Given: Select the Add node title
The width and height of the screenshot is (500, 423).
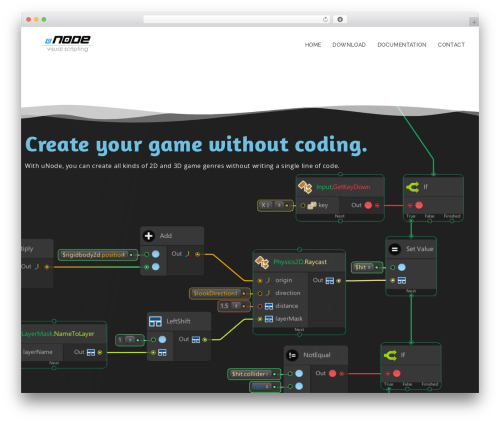Looking at the screenshot, I should [x=166, y=236].
